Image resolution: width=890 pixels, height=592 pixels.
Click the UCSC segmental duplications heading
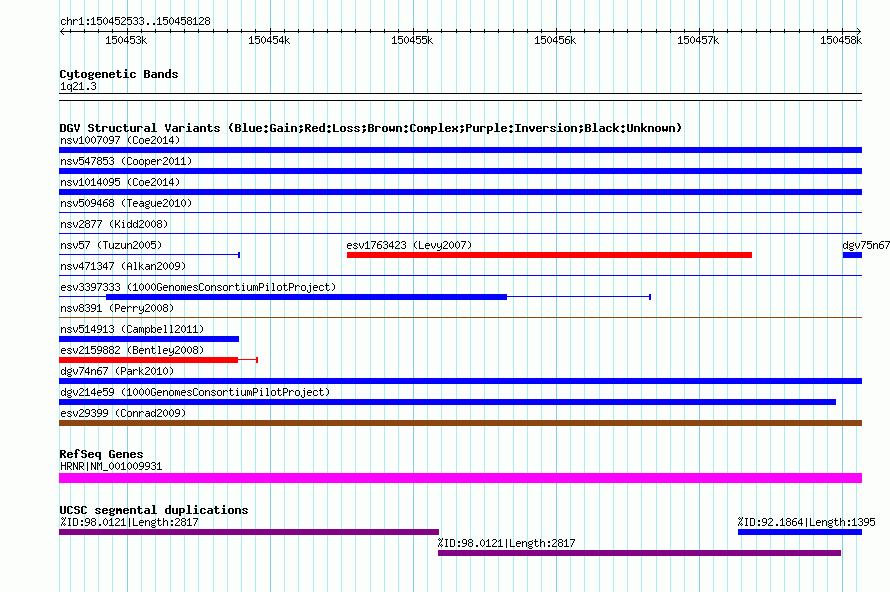(154, 510)
